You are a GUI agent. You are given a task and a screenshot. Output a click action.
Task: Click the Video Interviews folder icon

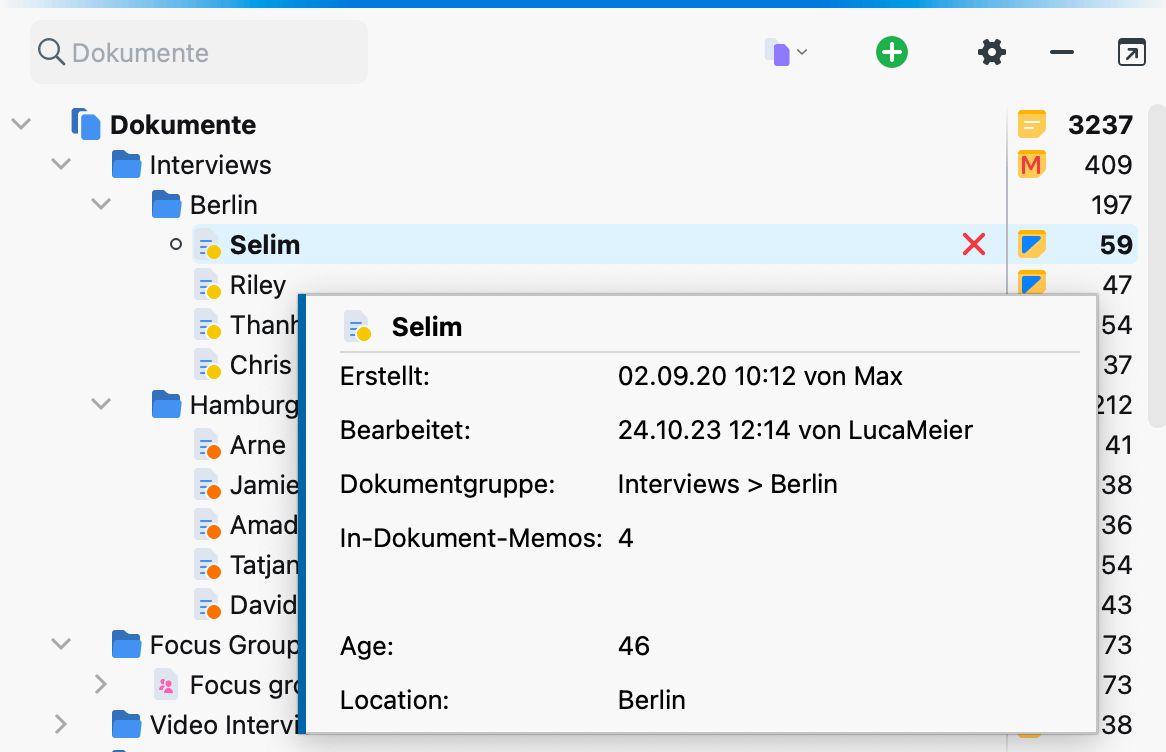point(126,725)
